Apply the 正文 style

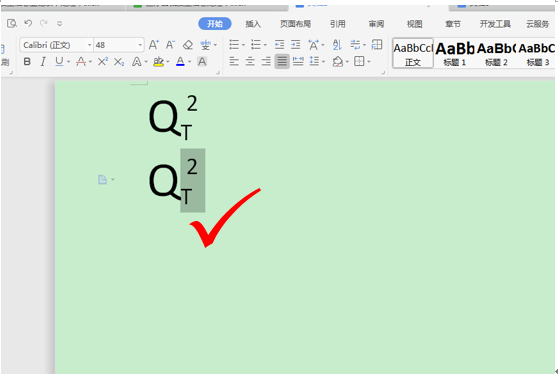(413, 53)
